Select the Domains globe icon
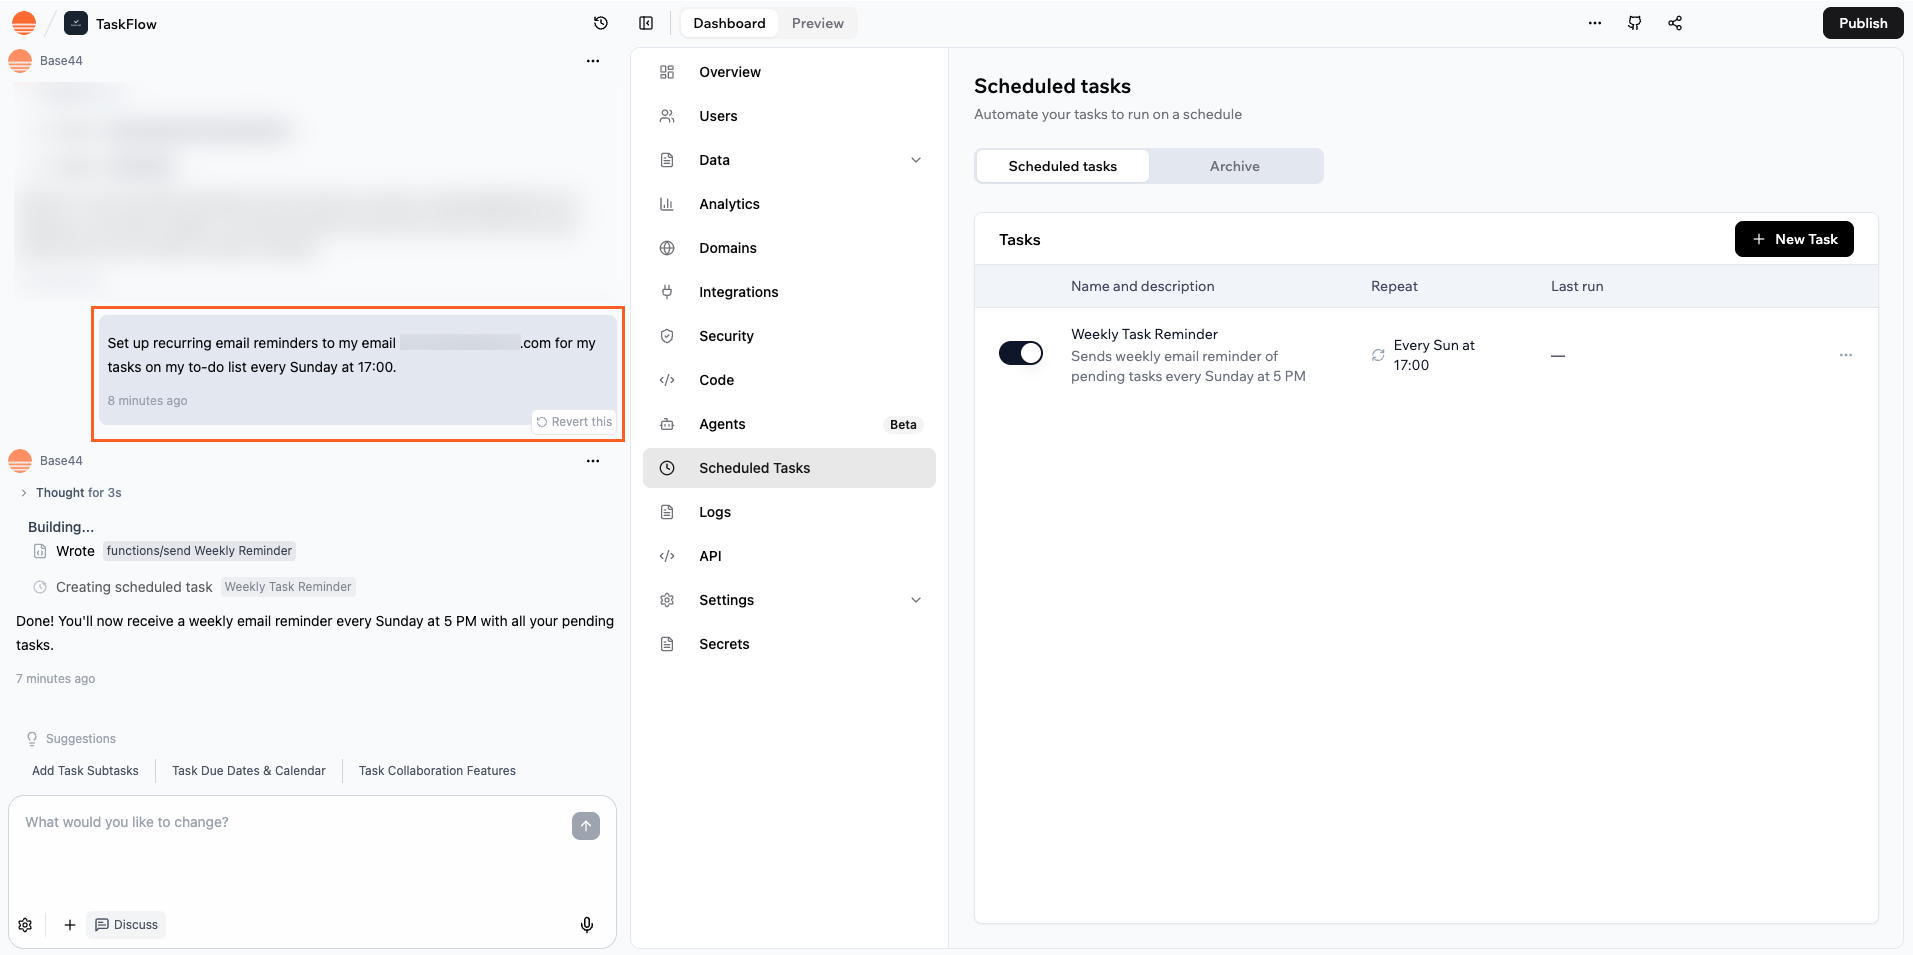This screenshot has height=955, width=1913. click(667, 248)
